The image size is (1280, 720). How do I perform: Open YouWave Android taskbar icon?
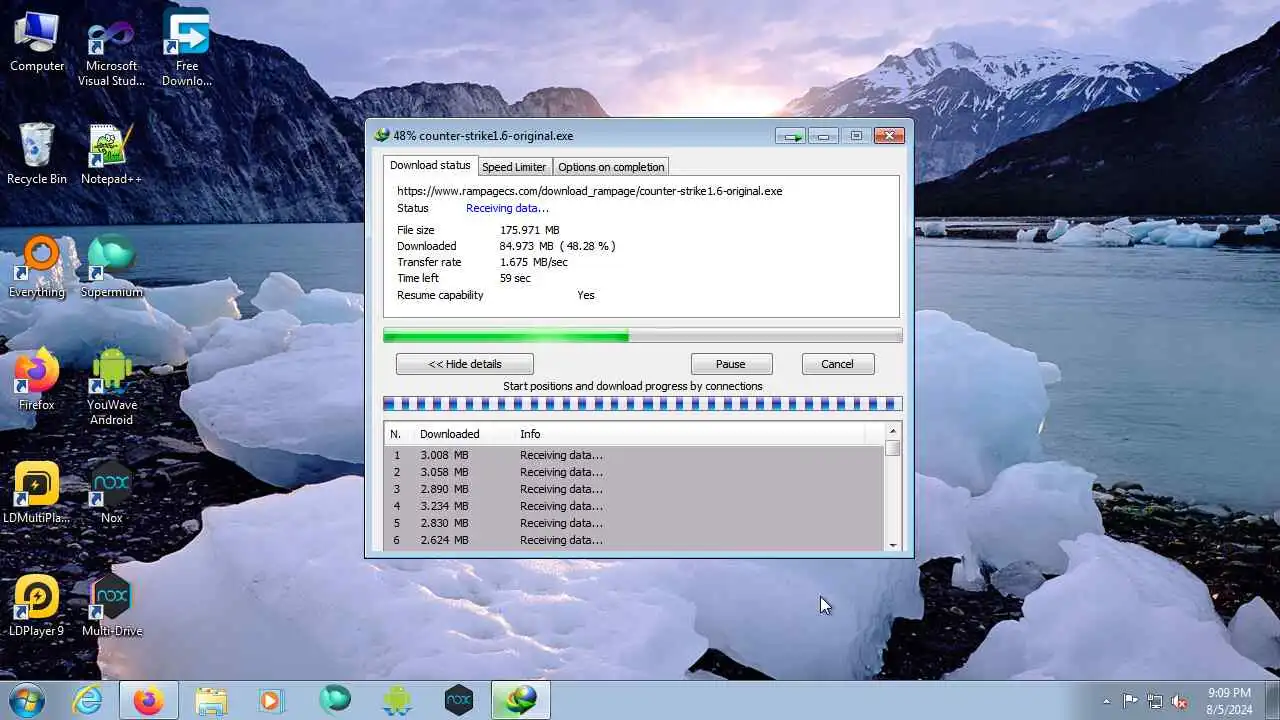tap(396, 700)
